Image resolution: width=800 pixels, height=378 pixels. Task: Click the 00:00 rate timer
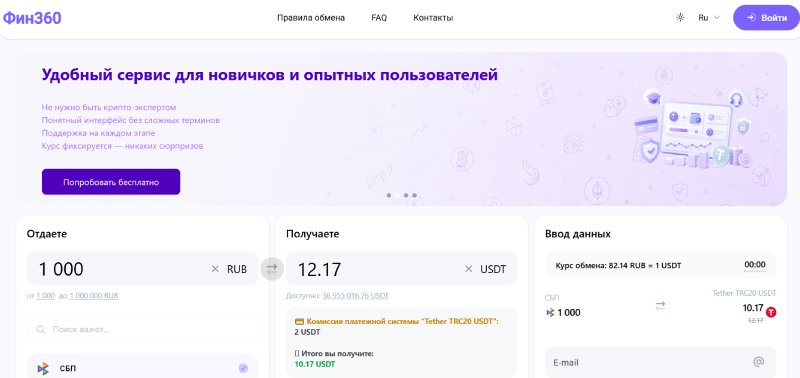[755, 265]
